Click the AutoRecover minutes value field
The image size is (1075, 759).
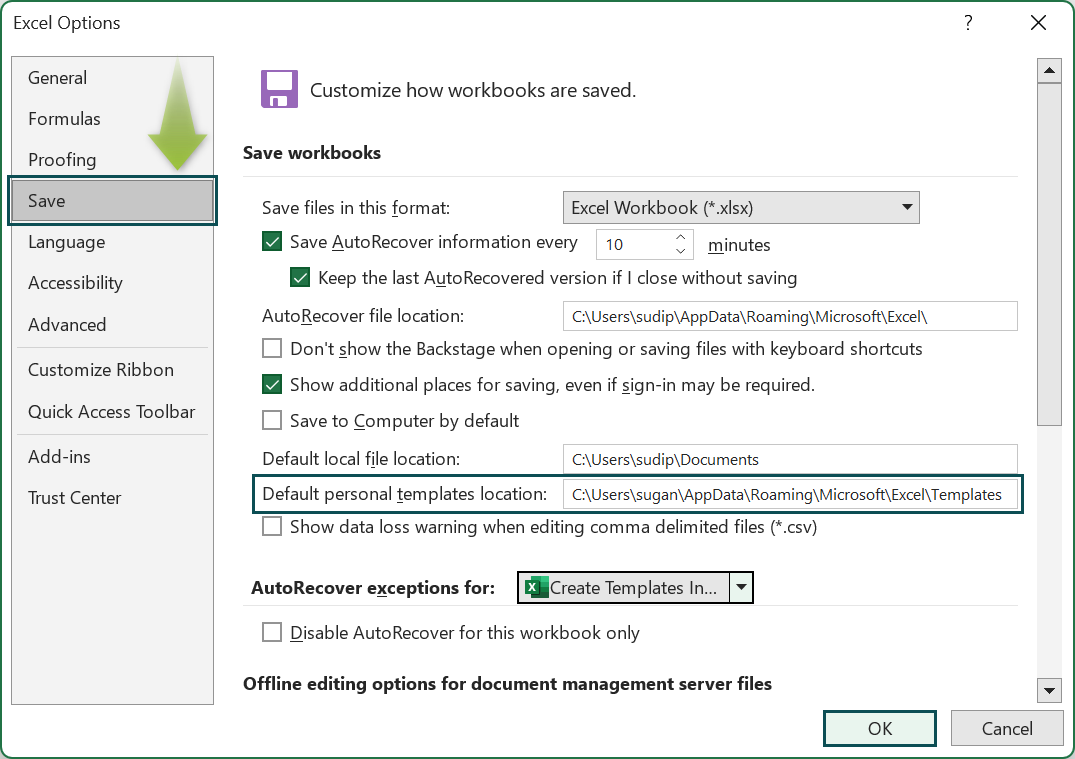[x=634, y=245]
